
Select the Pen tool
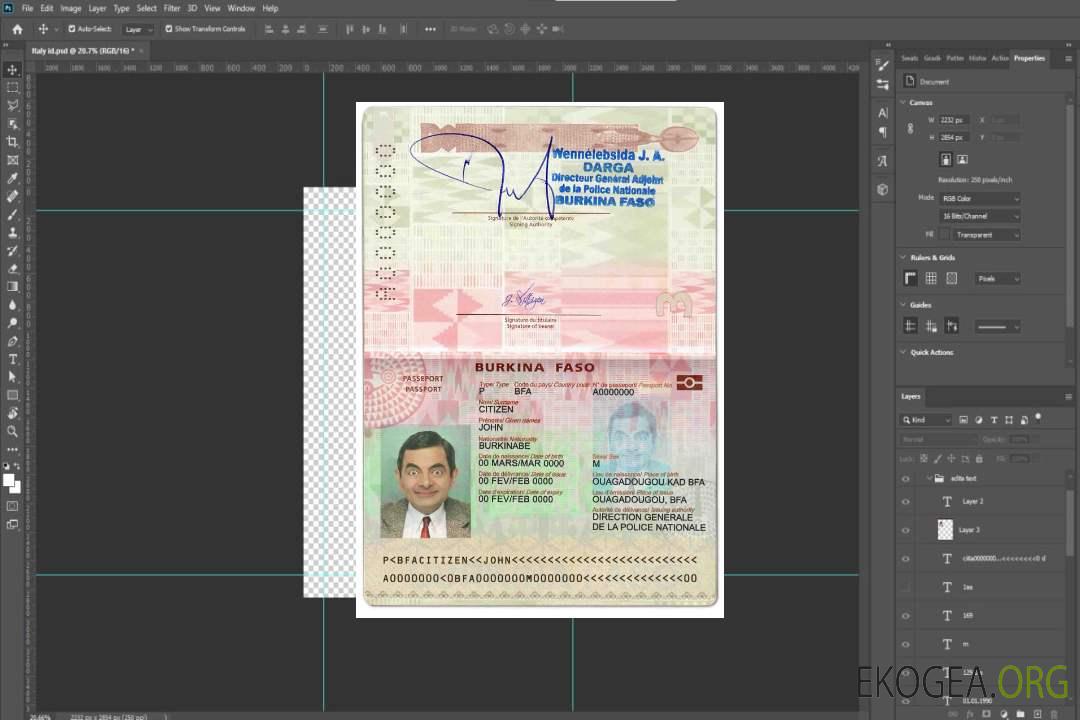tap(12, 341)
